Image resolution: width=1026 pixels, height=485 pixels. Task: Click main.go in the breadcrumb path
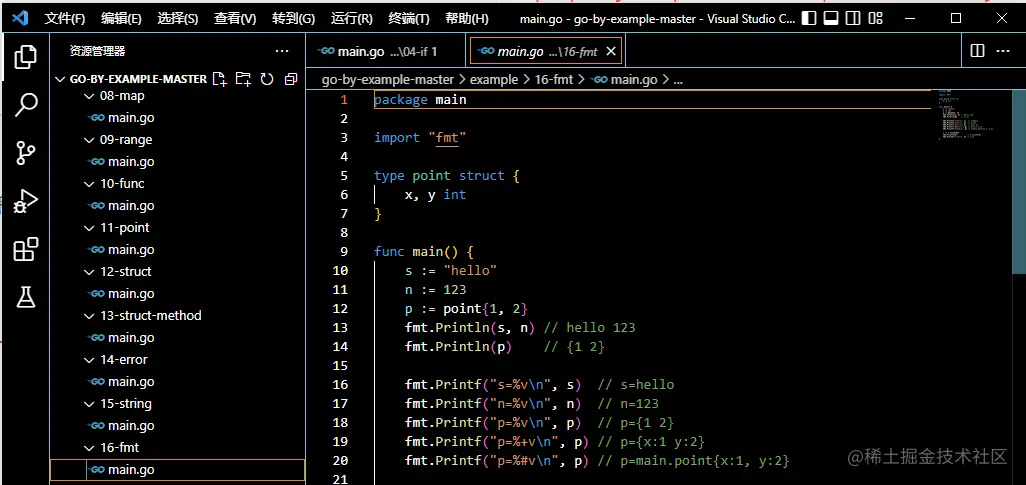click(x=624, y=80)
